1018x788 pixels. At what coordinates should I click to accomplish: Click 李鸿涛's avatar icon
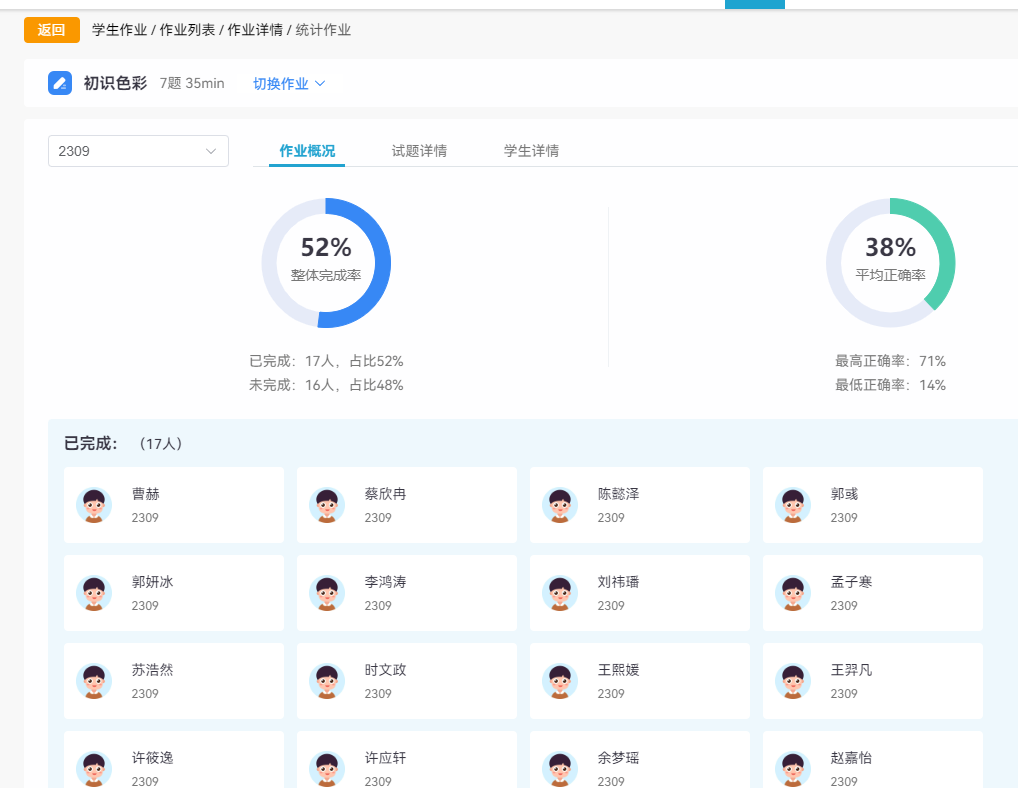(x=327, y=593)
